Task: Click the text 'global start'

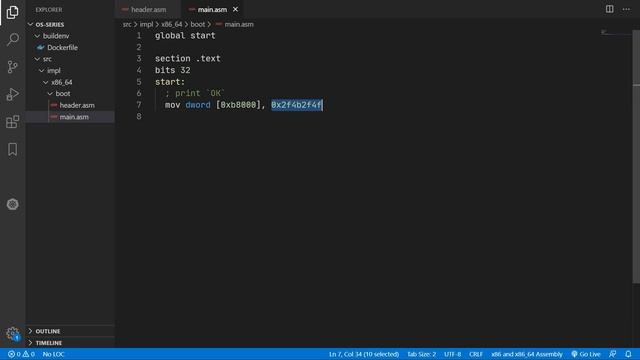Action: pyautogui.click(x=185, y=36)
